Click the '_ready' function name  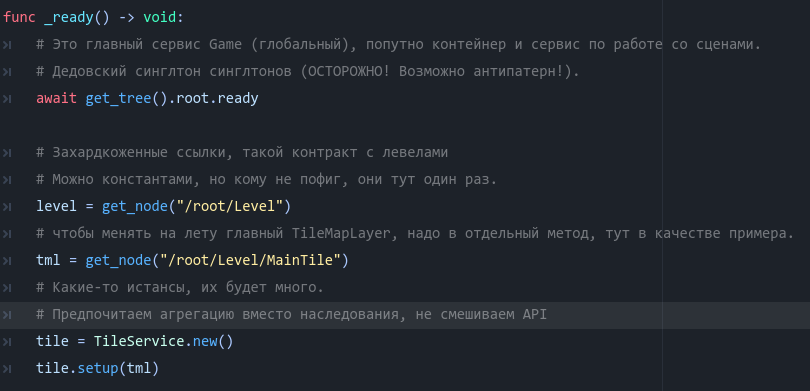pos(69,18)
